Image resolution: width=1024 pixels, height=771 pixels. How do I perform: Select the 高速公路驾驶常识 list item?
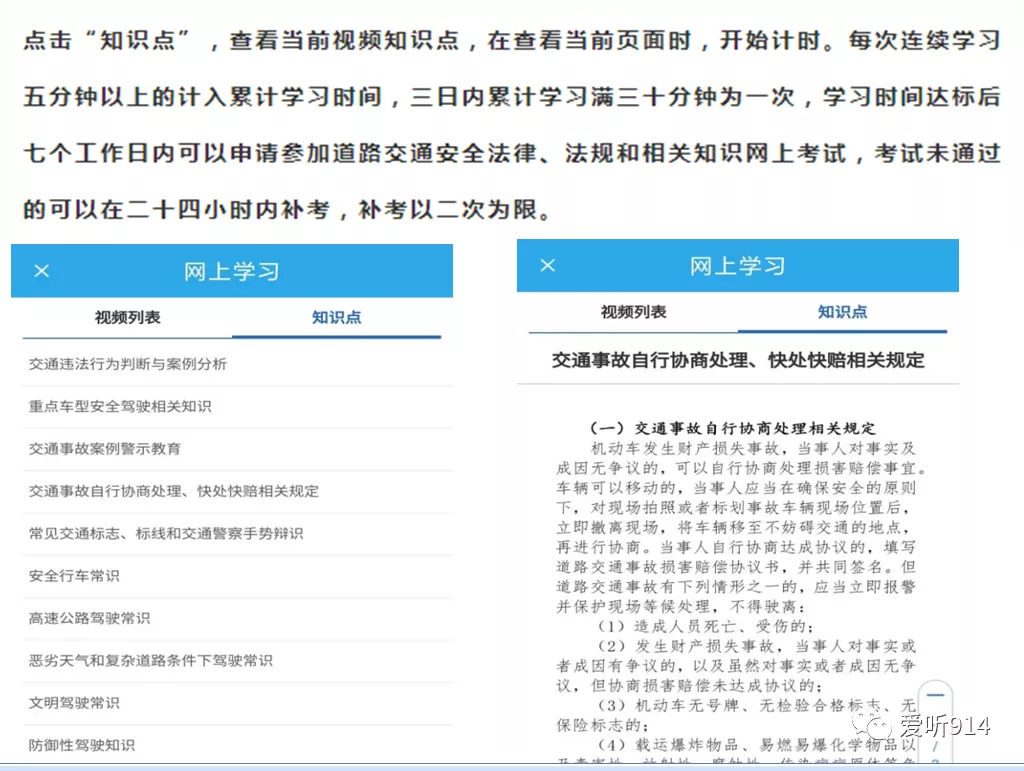coord(238,618)
